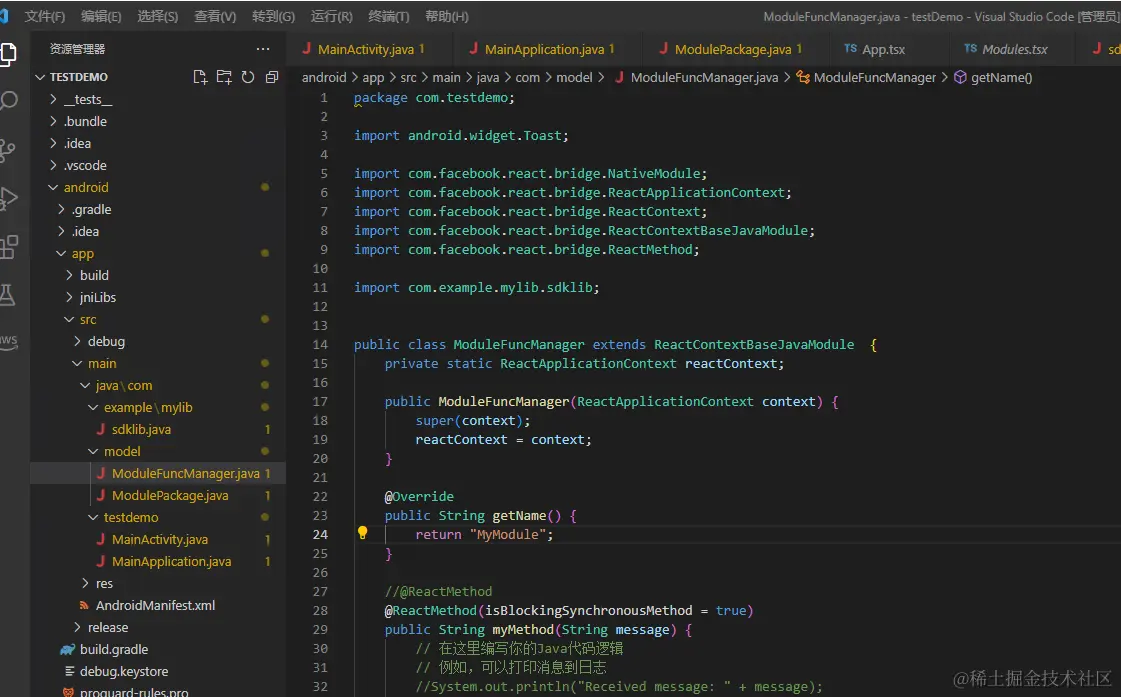Click New Folder icon in TESTDEMO header

pos(224,77)
